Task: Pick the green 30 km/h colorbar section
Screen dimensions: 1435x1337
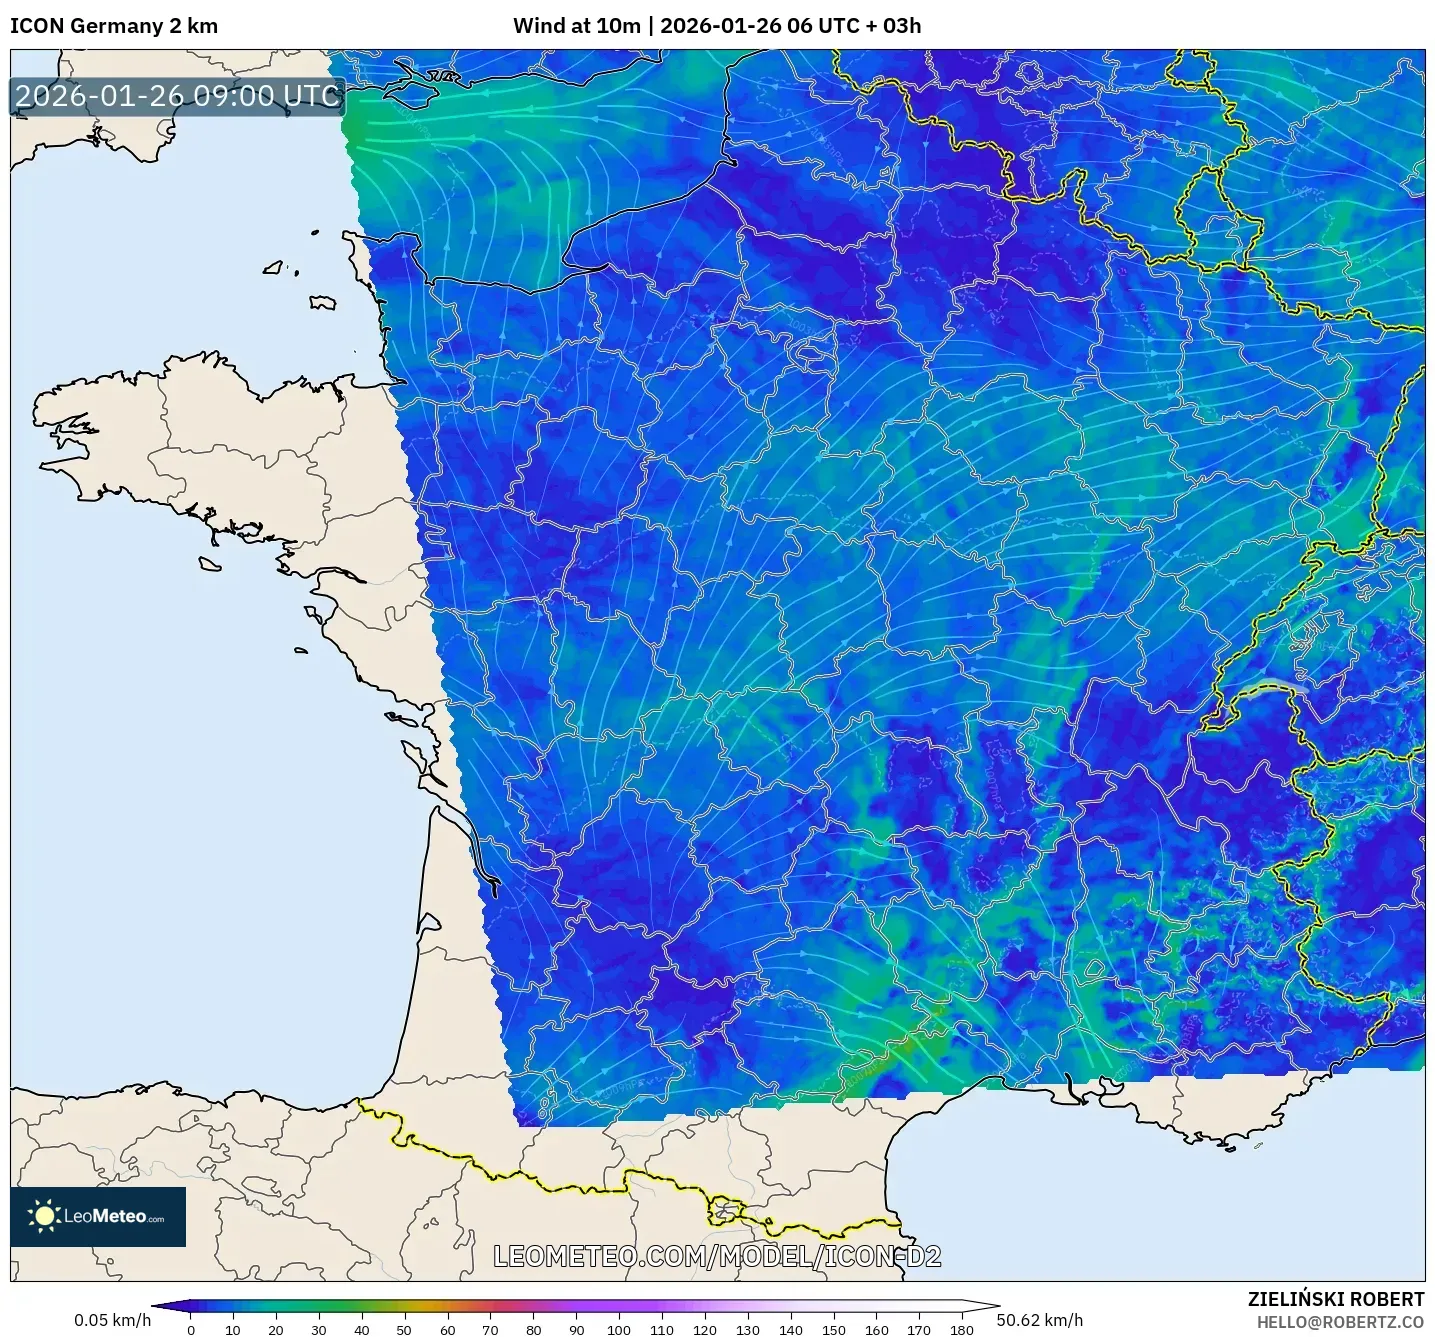Action: (319, 1305)
